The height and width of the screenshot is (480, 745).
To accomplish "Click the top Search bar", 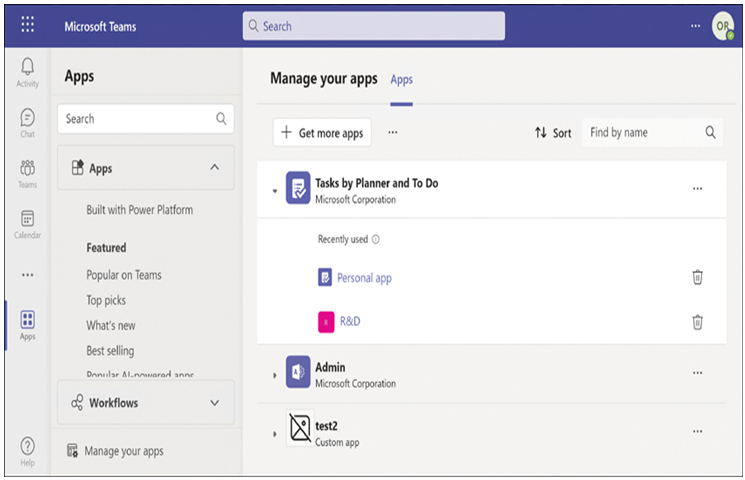I will pyautogui.click(x=374, y=26).
